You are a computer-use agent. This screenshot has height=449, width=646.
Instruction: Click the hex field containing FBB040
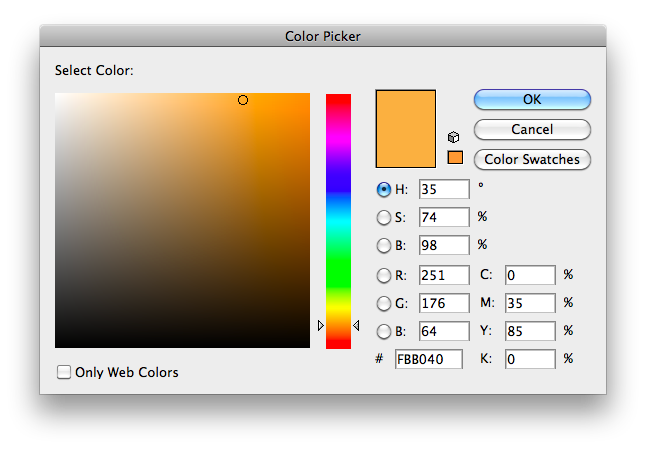(x=428, y=359)
